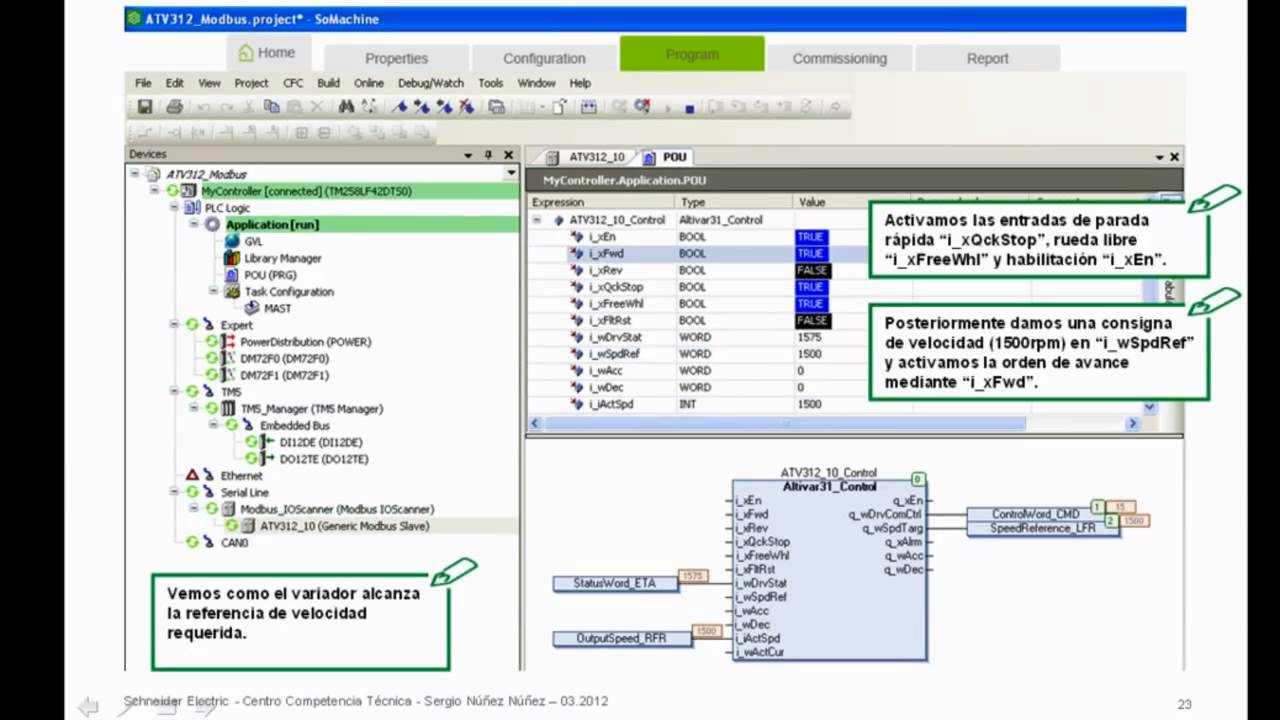
Task: Click the POU (PRG) document icon
Action: click(x=232, y=275)
